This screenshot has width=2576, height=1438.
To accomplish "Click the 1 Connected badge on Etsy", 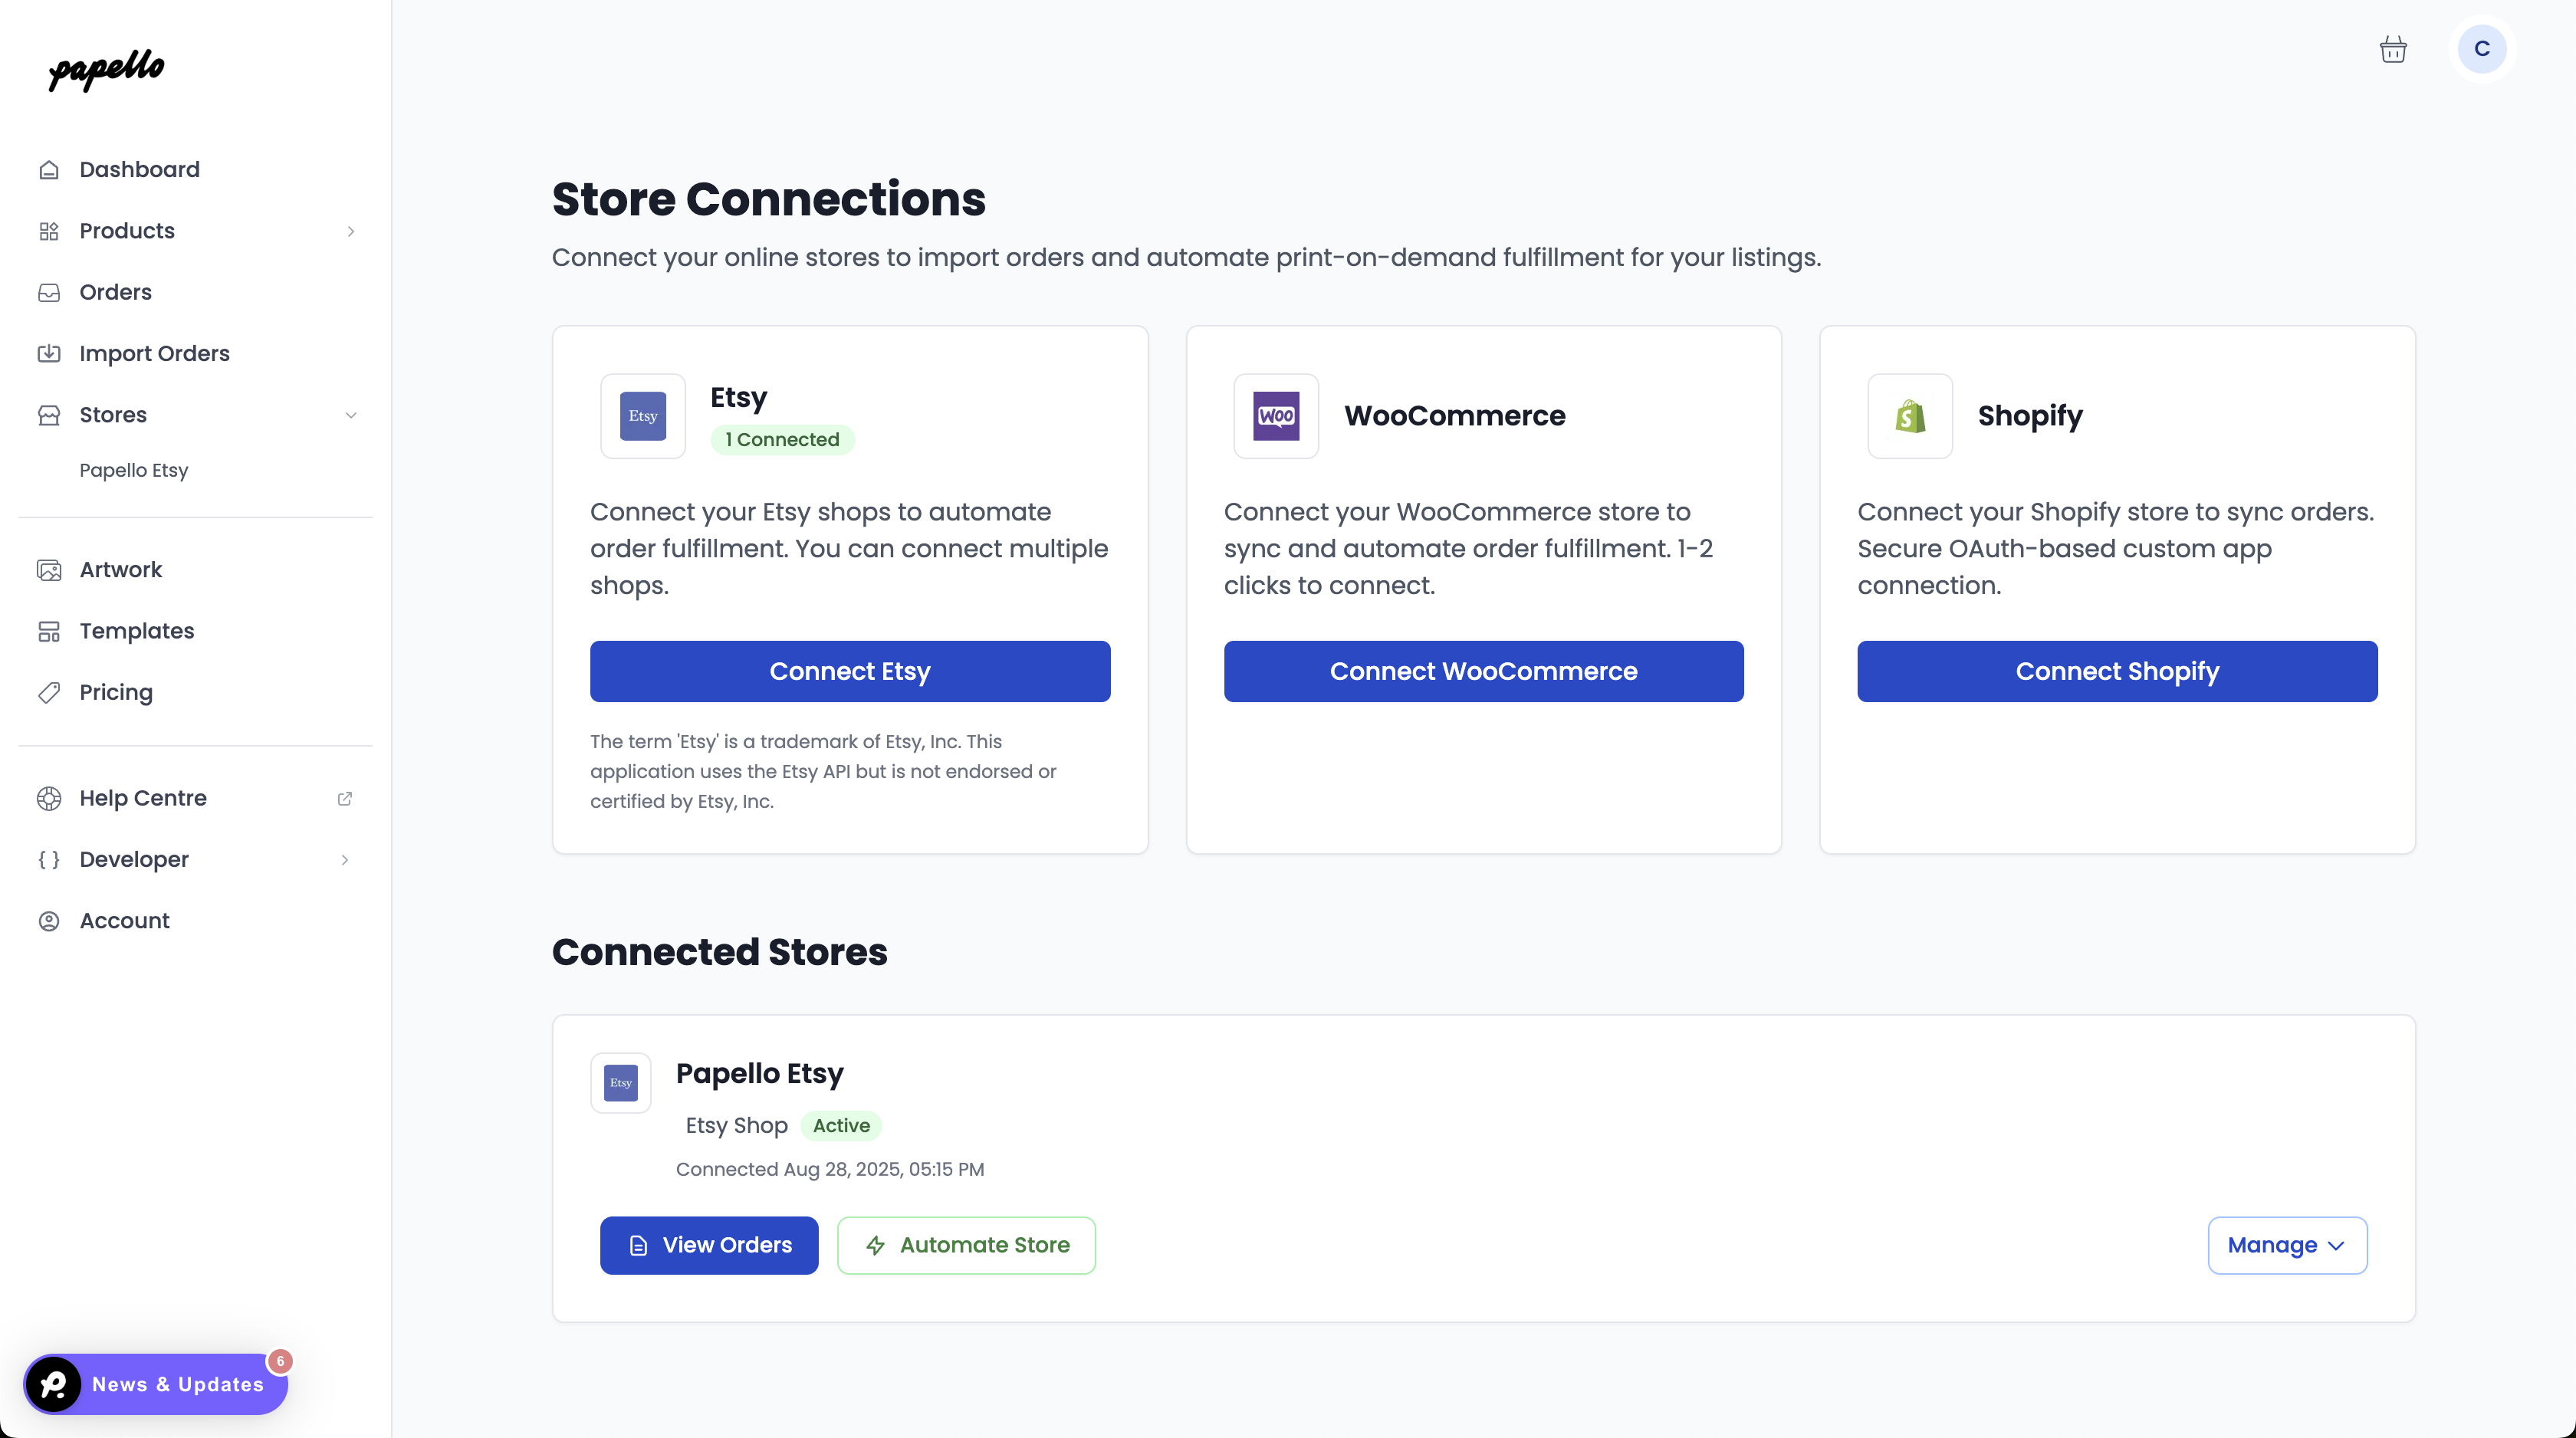I will (782, 440).
